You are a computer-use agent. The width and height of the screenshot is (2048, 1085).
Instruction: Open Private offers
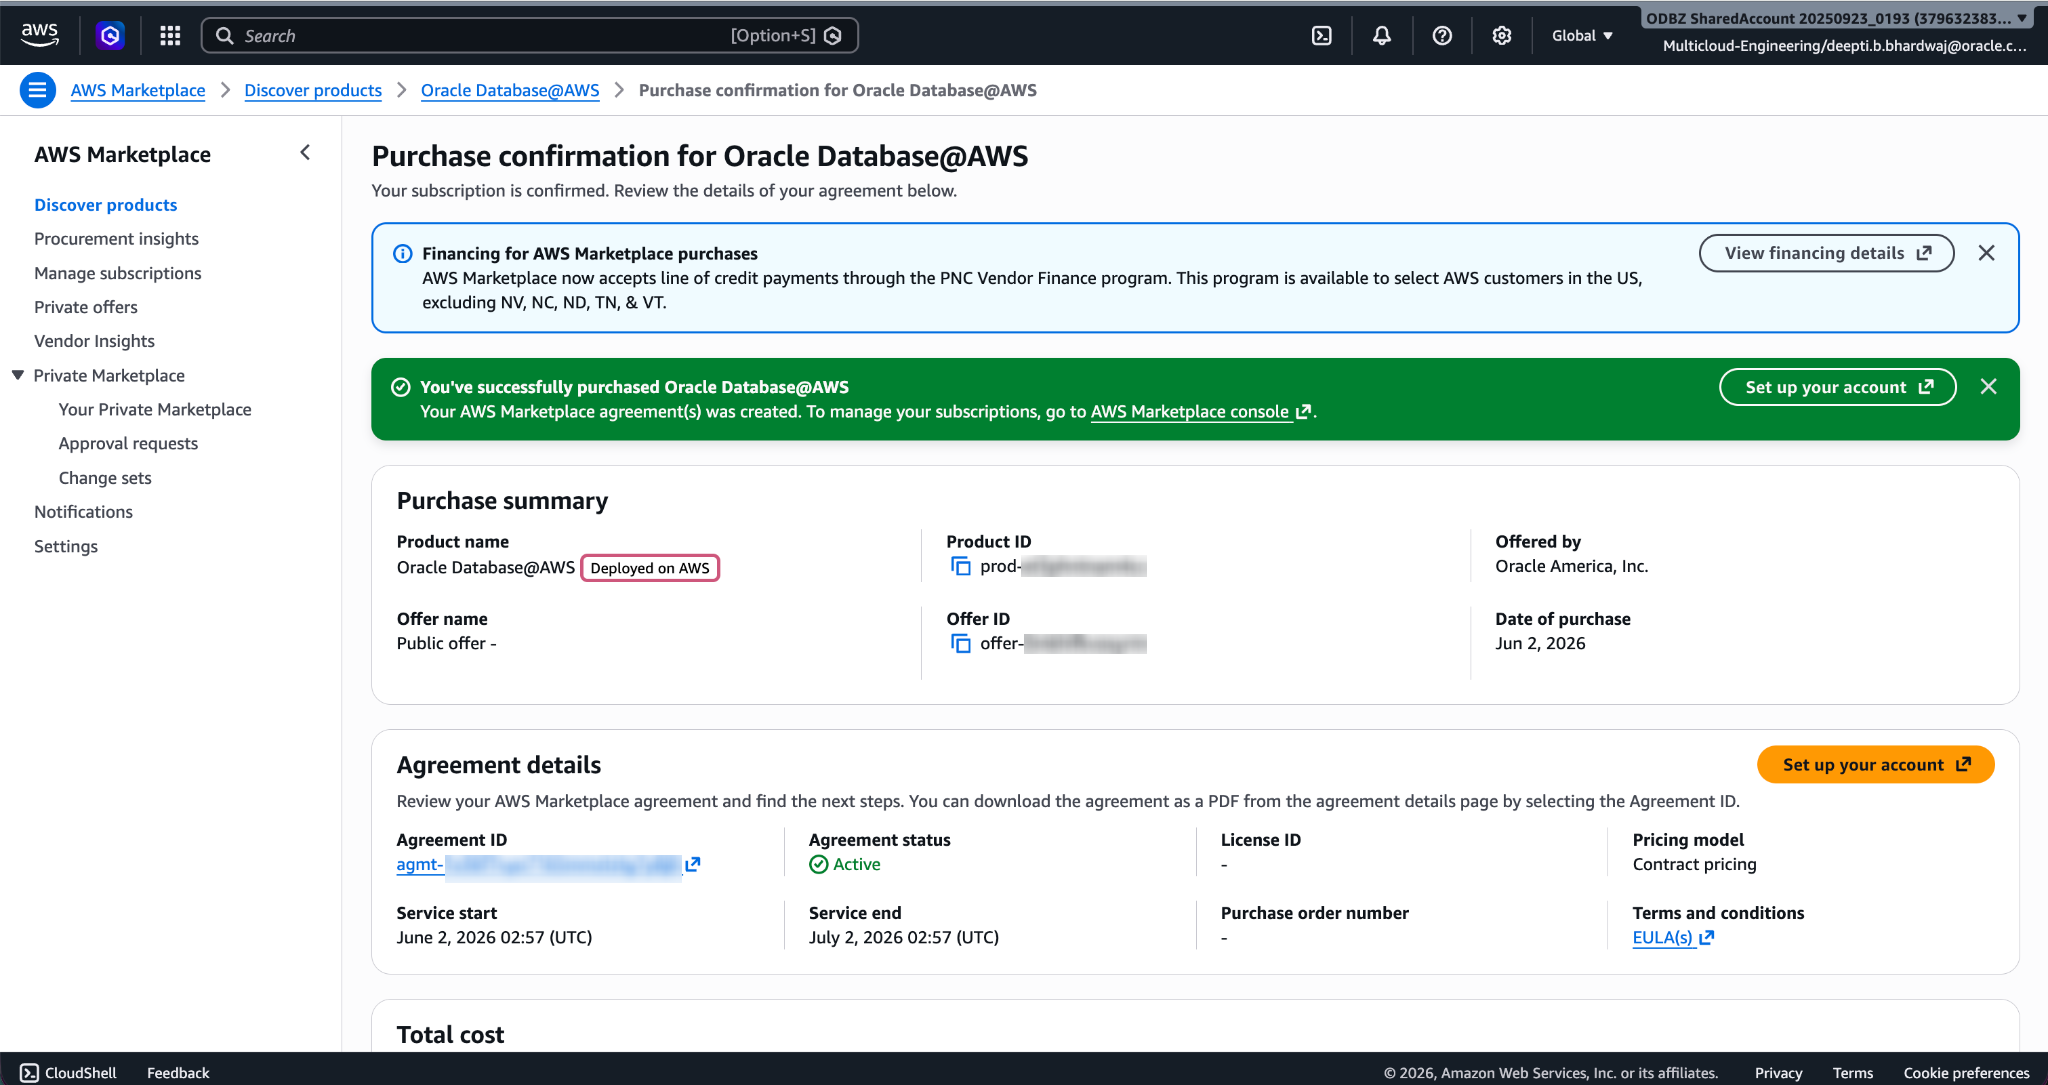(86, 307)
